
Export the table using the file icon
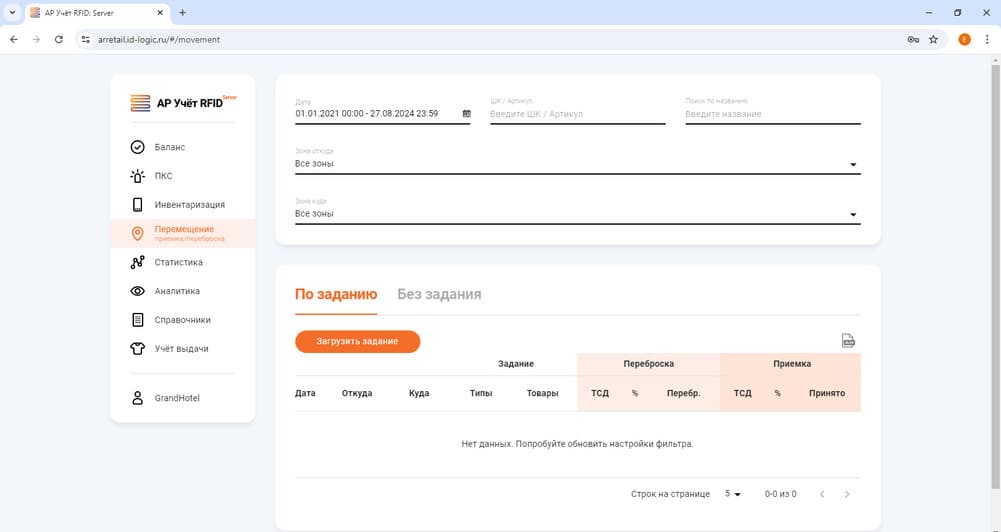(x=848, y=341)
